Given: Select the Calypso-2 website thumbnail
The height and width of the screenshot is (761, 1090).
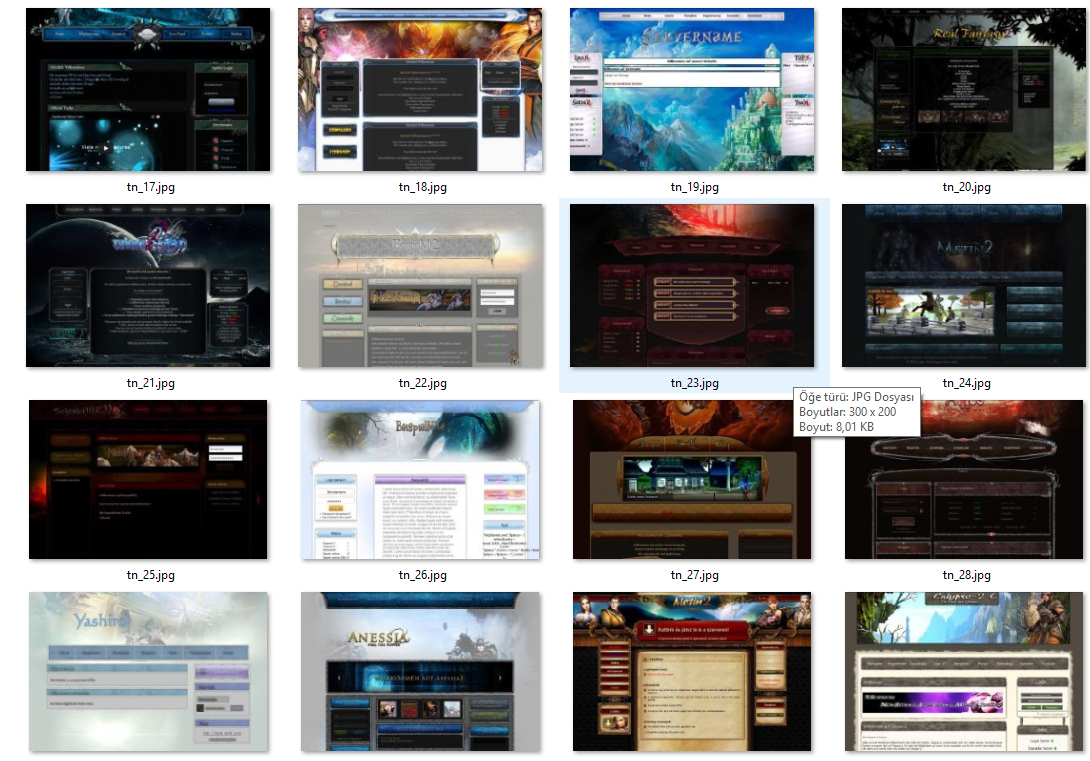Looking at the screenshot, I should 963,671.
